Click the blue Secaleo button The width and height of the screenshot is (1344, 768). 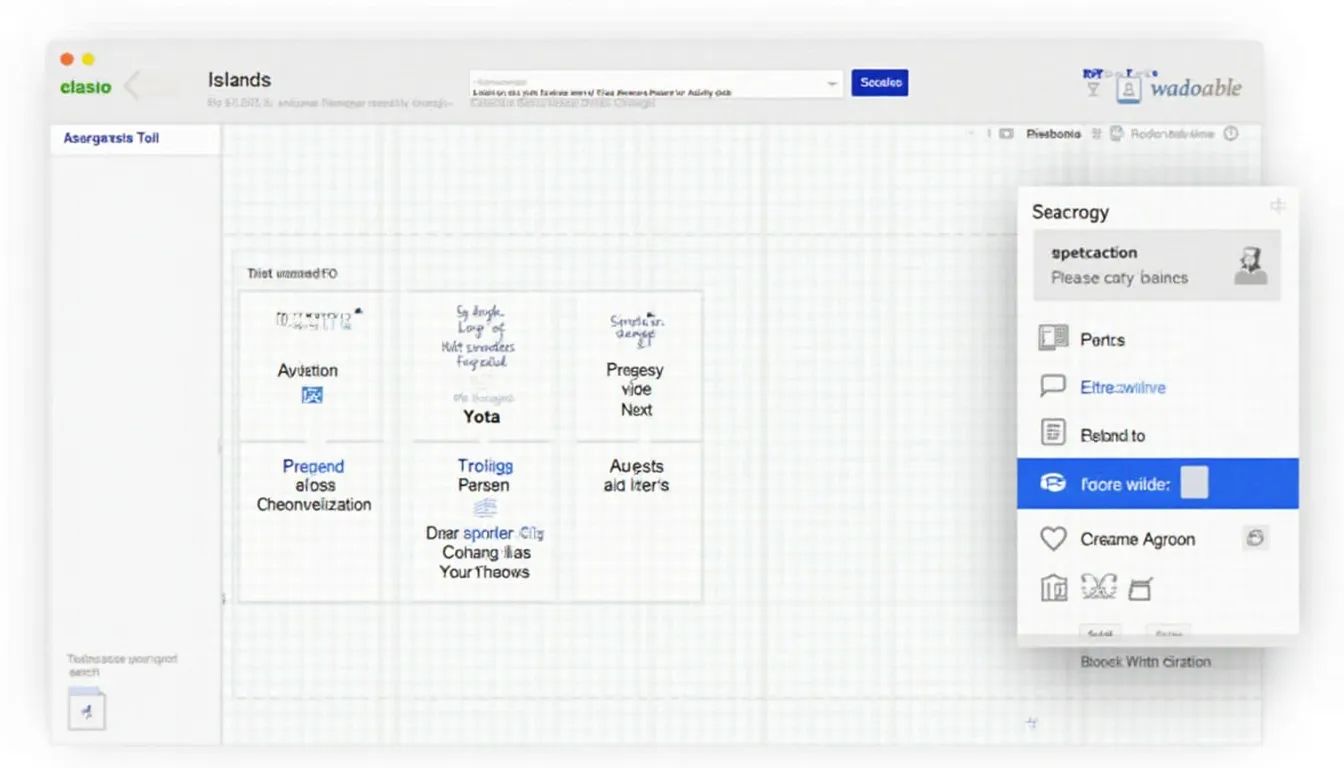[880, 82]
